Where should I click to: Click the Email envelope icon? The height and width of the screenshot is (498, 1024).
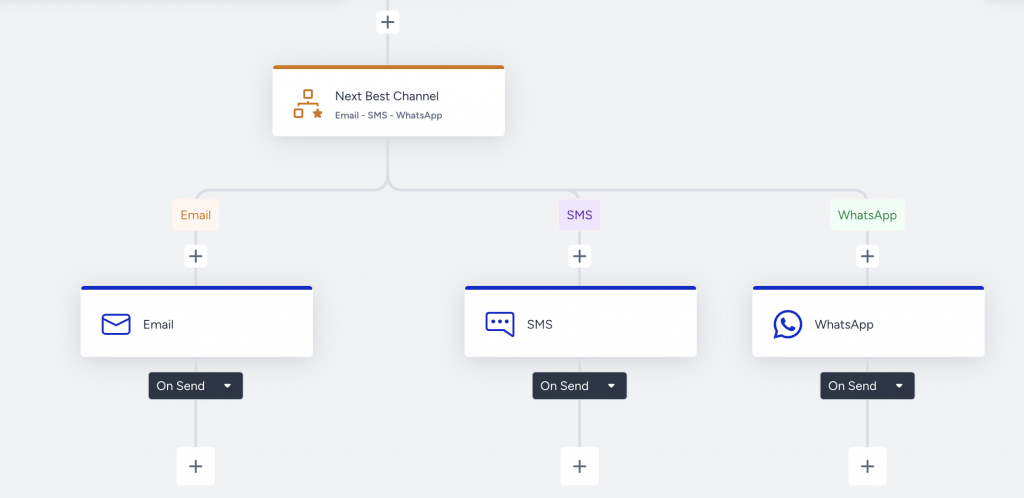[116, 324]
